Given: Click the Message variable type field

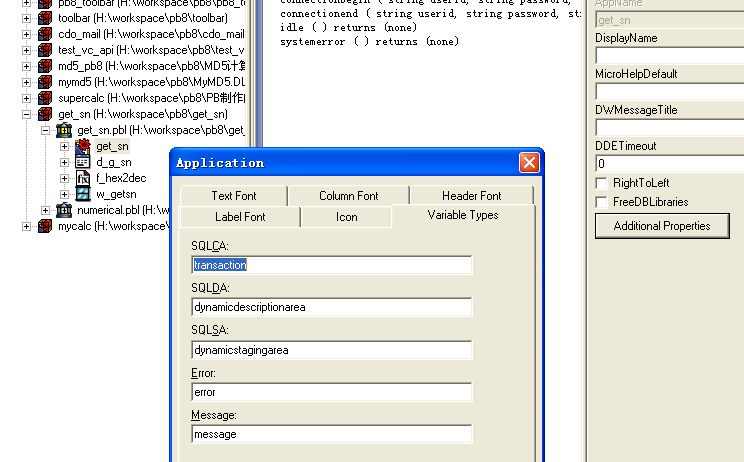Looking at the screenshot, I should pos(332,434).
